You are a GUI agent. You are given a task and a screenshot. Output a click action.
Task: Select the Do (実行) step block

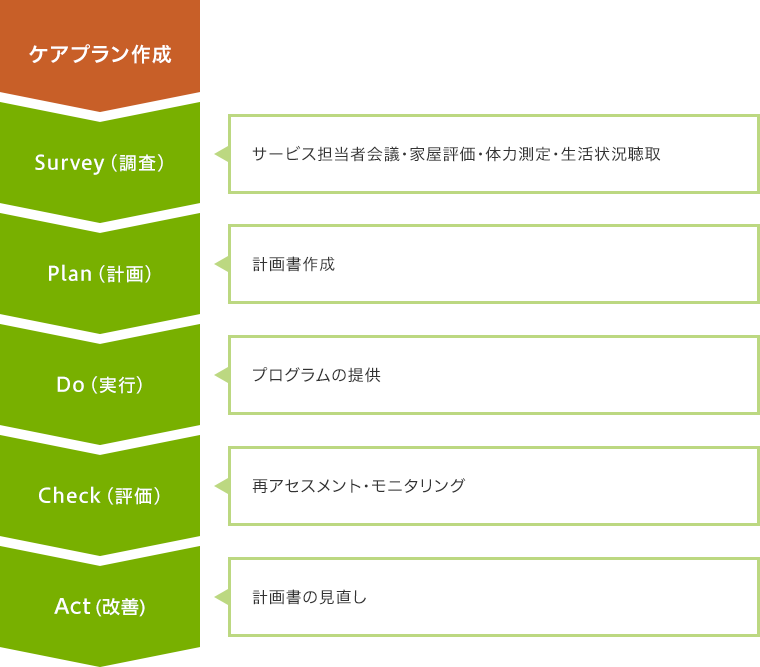(x=100, y=384)
